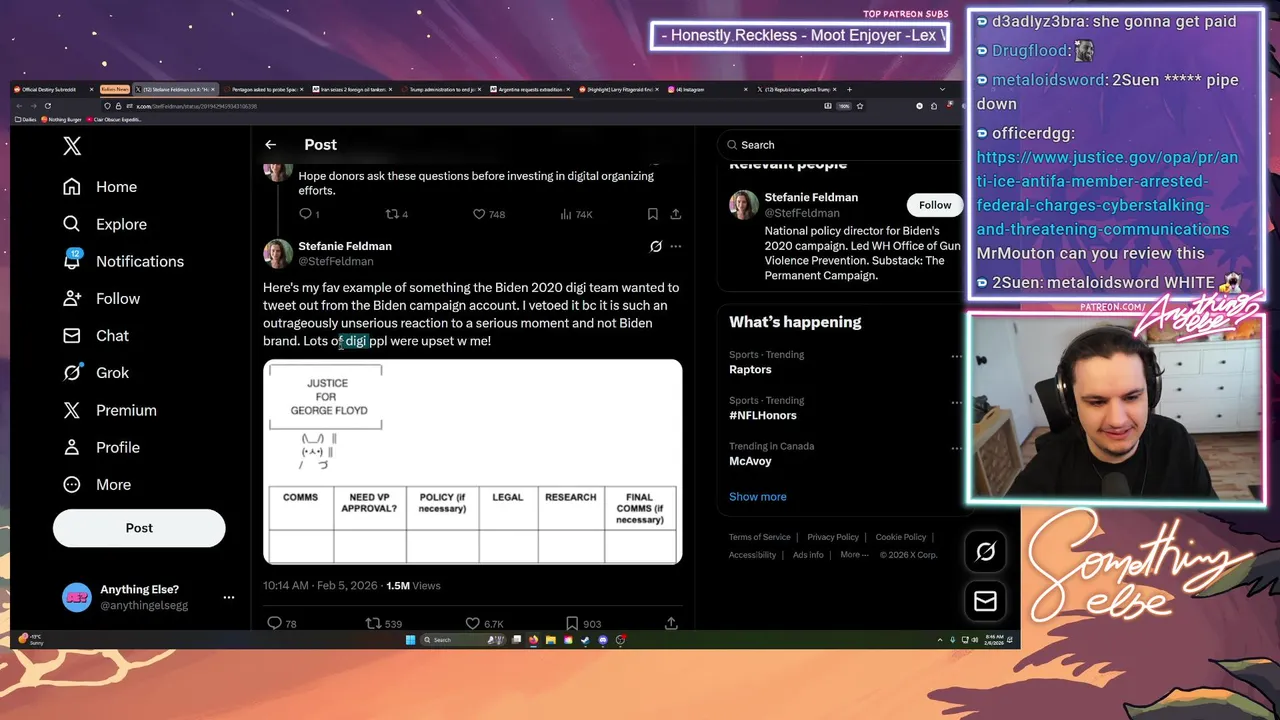Open the McAvoy trending topic
Image resolution: width=1280 pixels, height=720 pixels.
750,461
